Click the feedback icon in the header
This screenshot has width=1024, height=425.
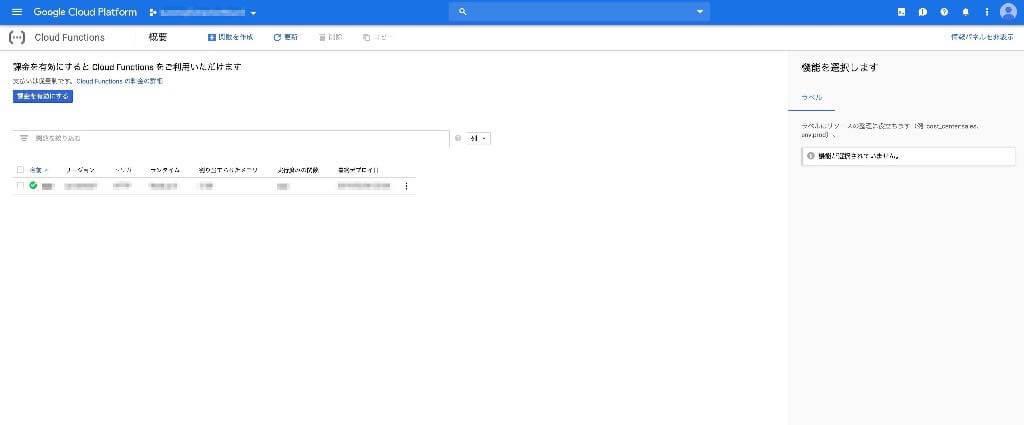922,12
